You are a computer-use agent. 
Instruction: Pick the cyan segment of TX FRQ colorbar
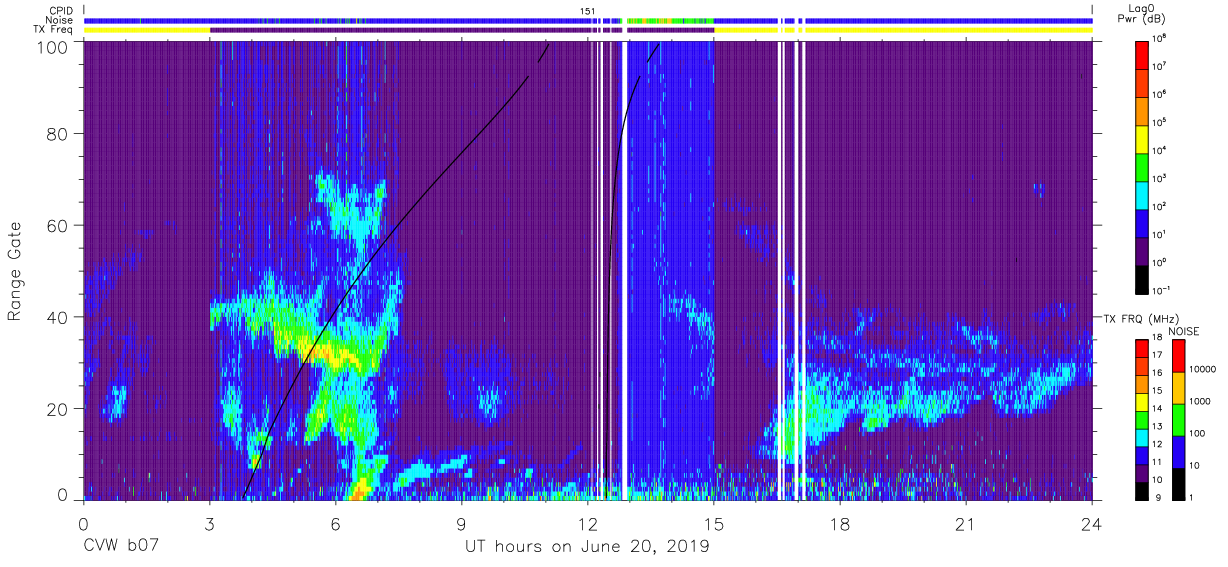pyautogui.click(x=1141, y=437)
